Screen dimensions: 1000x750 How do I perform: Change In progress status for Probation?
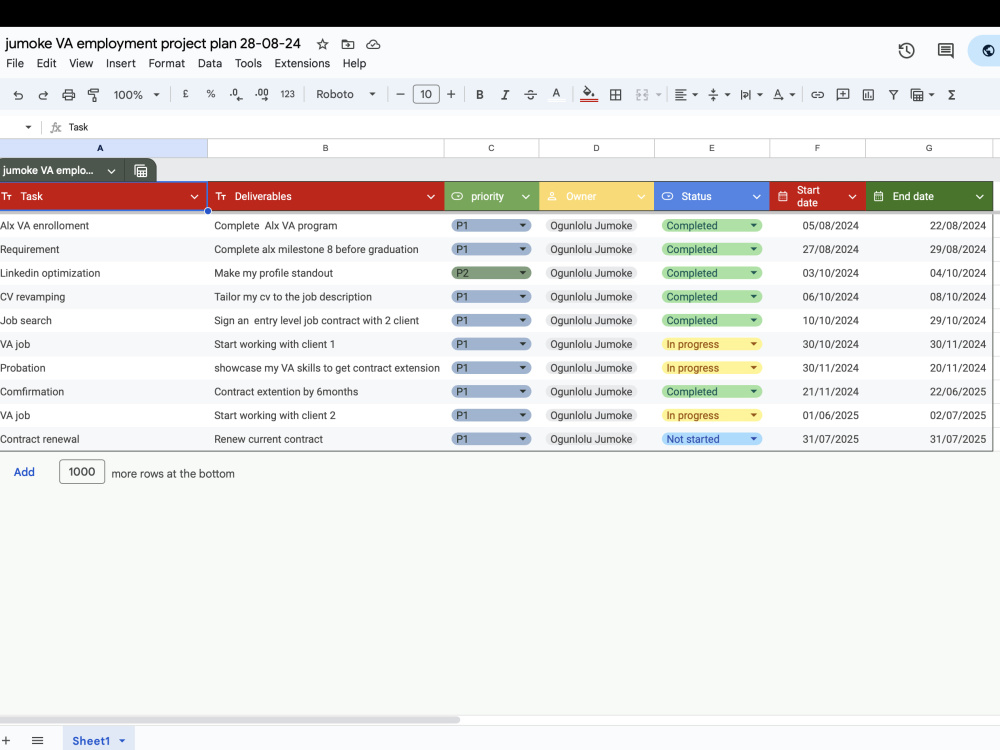(711, 368)
